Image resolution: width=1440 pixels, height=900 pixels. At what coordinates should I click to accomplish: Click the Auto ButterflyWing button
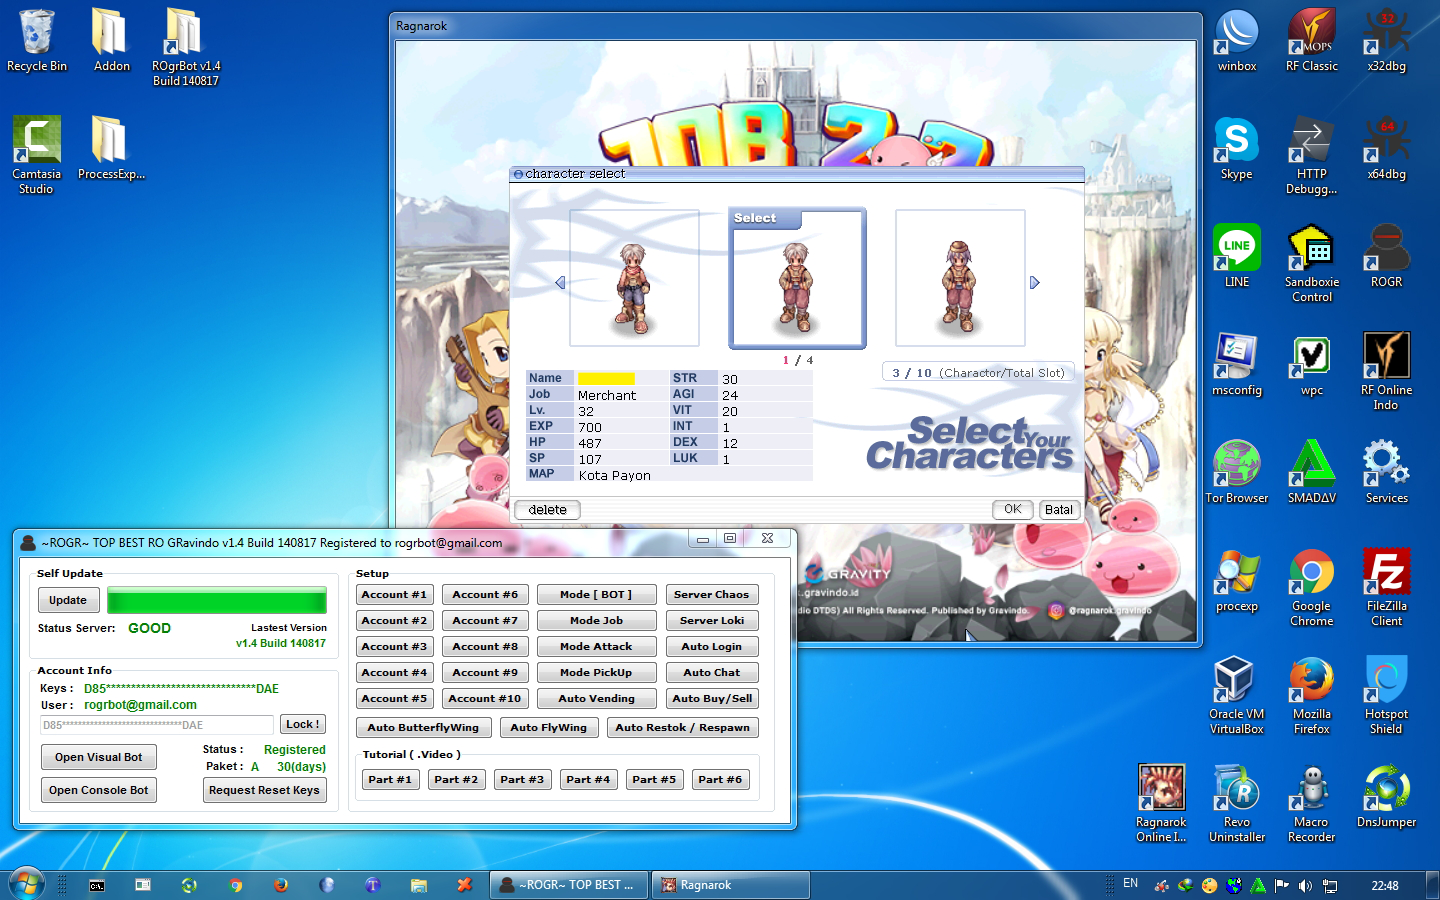point(423,727)
